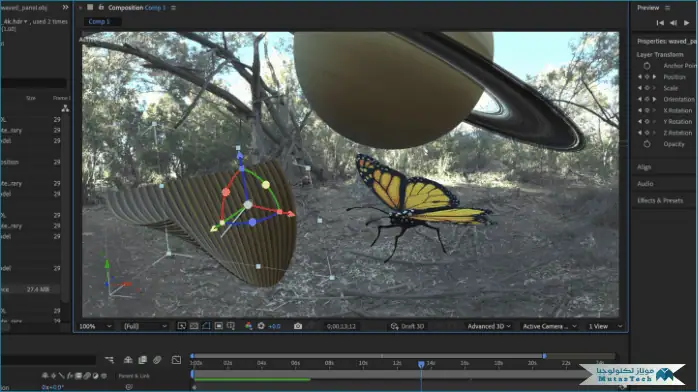Click the +0.0 exposure value
This screenshot has width=698, height=392.
point(274,326)
